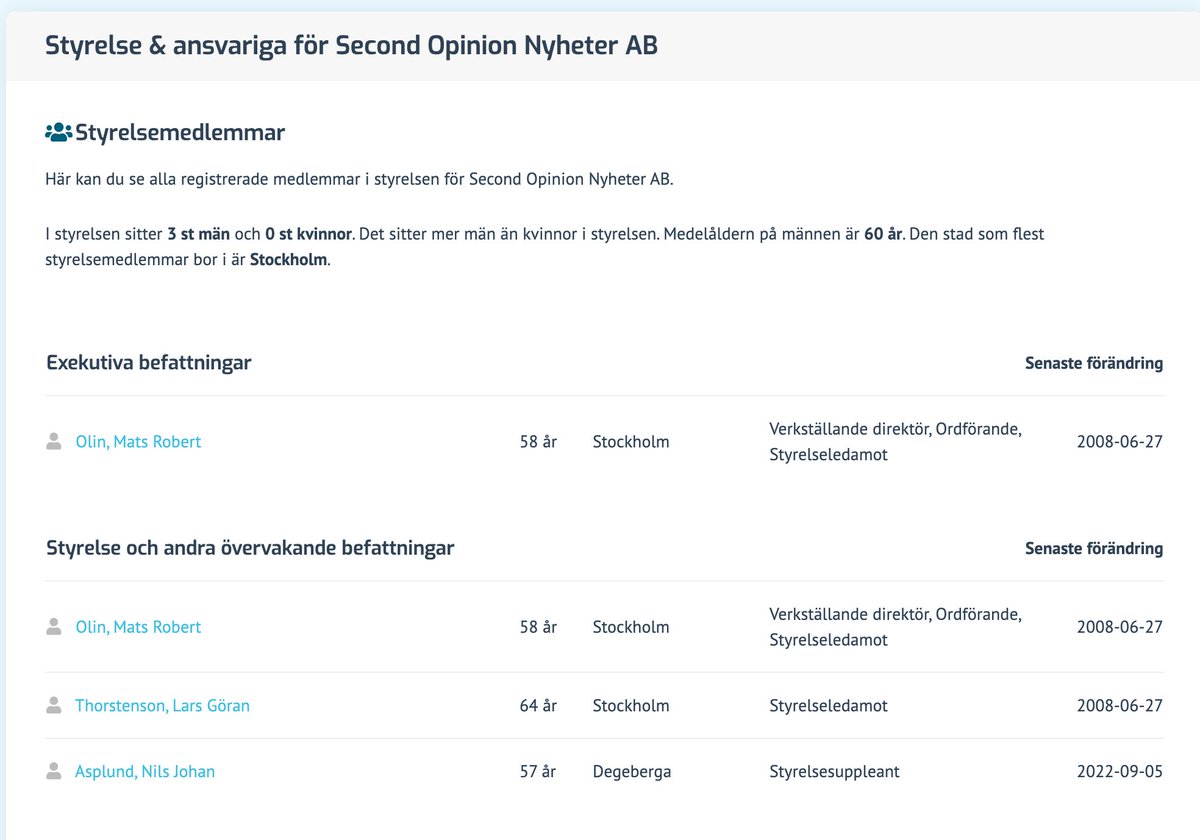Click the role Styrelsesuppleant

point(835,772)
